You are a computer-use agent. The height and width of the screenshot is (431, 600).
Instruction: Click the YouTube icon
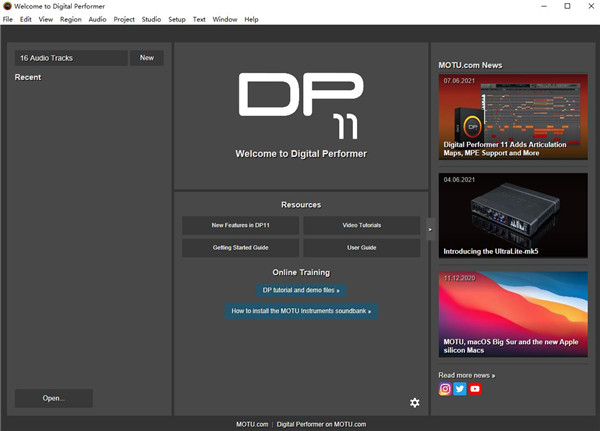(475, 389)
